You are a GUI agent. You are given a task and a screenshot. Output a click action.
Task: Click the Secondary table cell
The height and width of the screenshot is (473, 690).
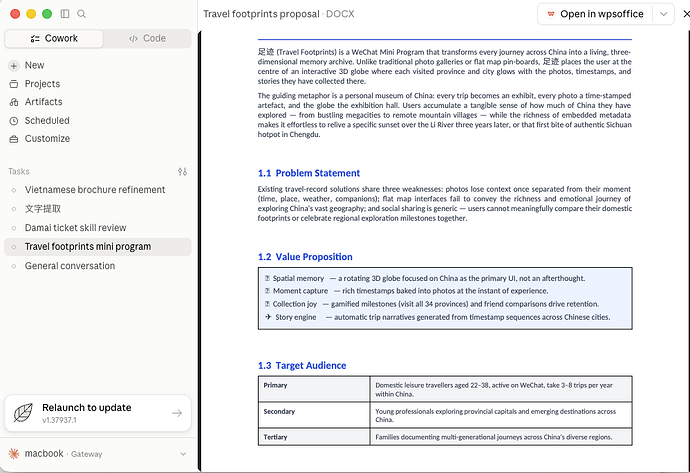click(x=314, y=415)
